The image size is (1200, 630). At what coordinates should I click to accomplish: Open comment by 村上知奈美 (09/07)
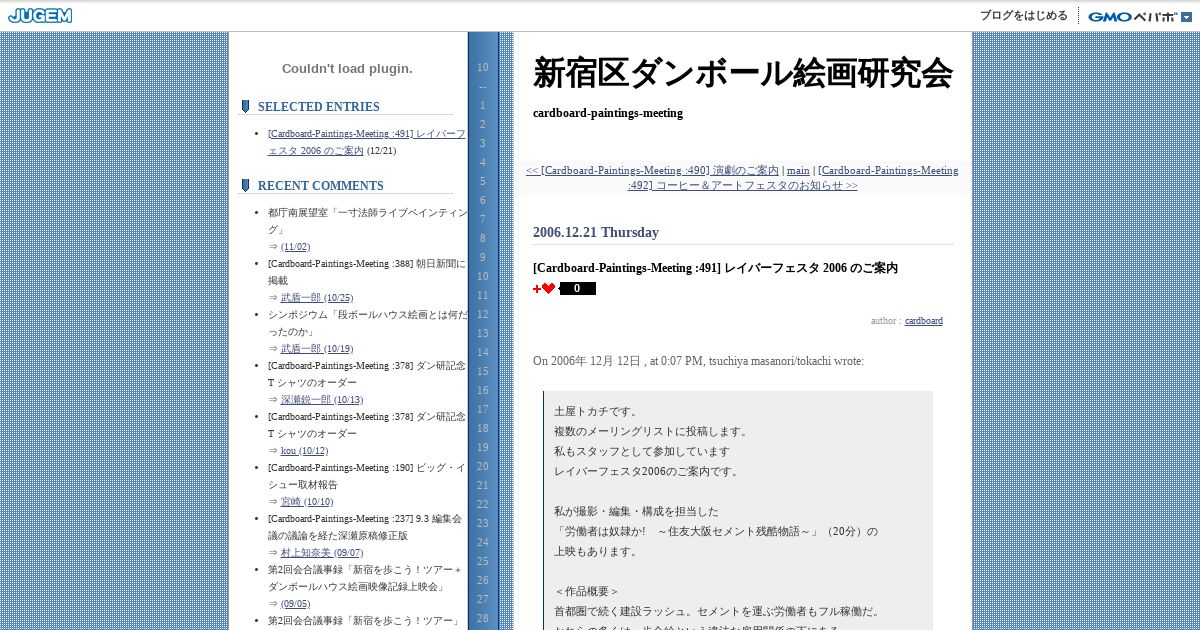click(322, 553)
